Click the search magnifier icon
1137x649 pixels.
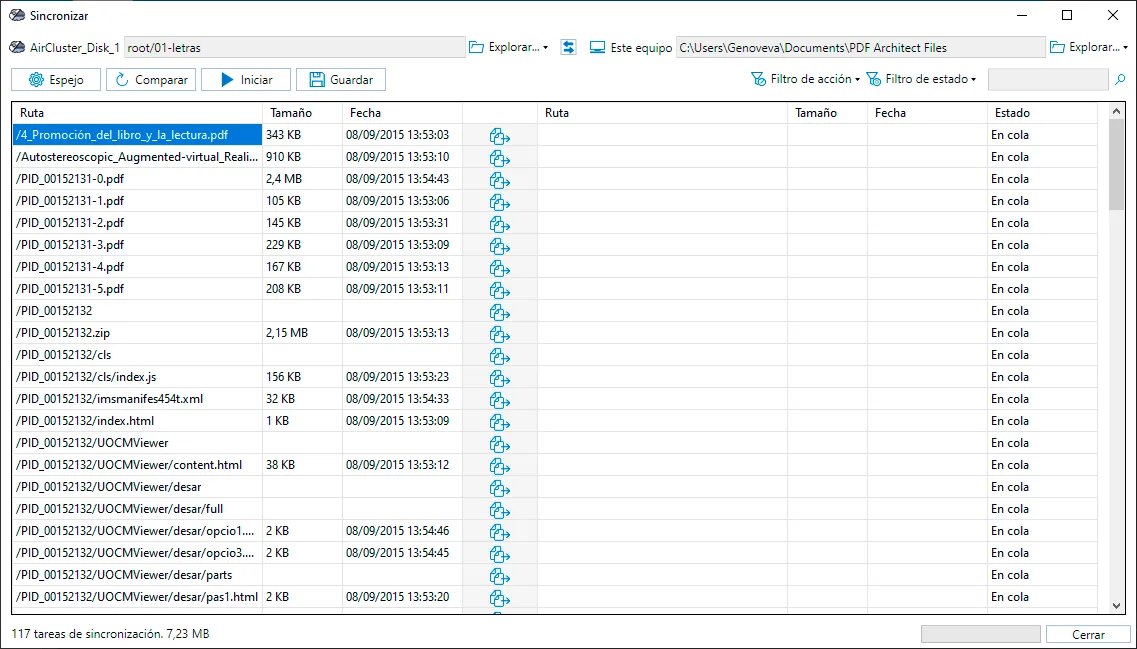tap(1120, 80)
